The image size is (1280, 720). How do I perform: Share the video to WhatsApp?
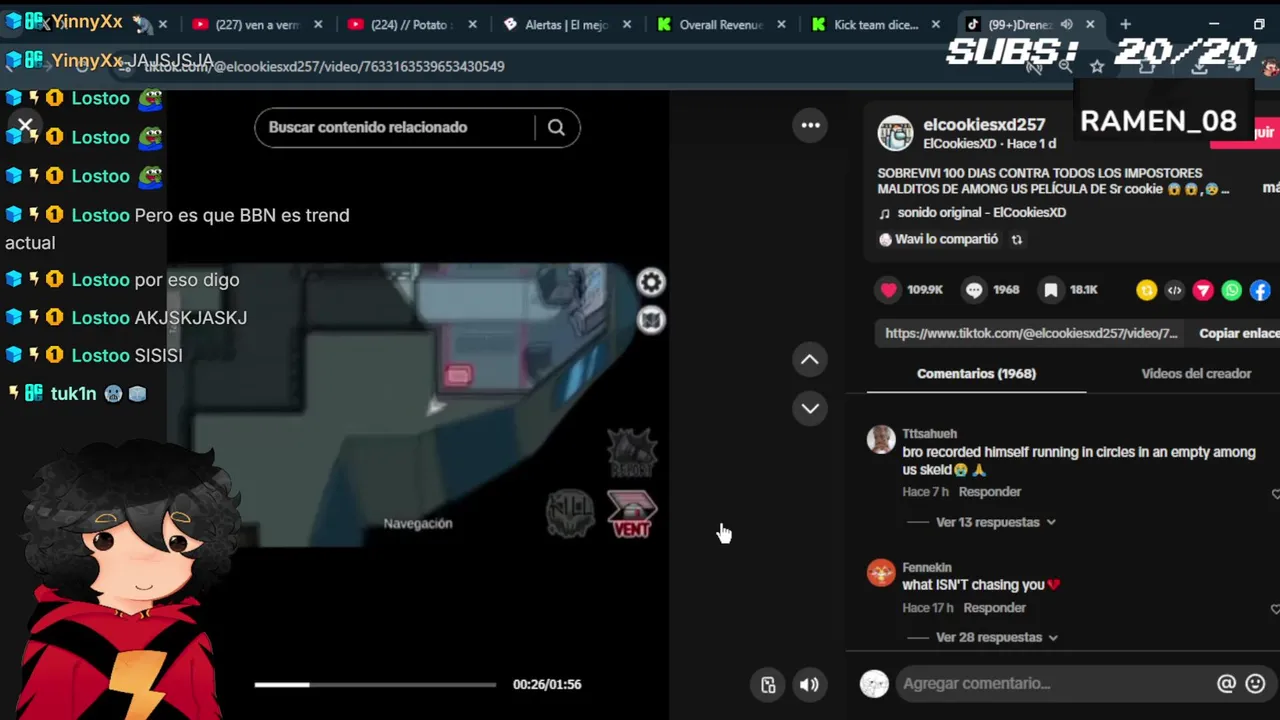click(x=1232, y=290)
